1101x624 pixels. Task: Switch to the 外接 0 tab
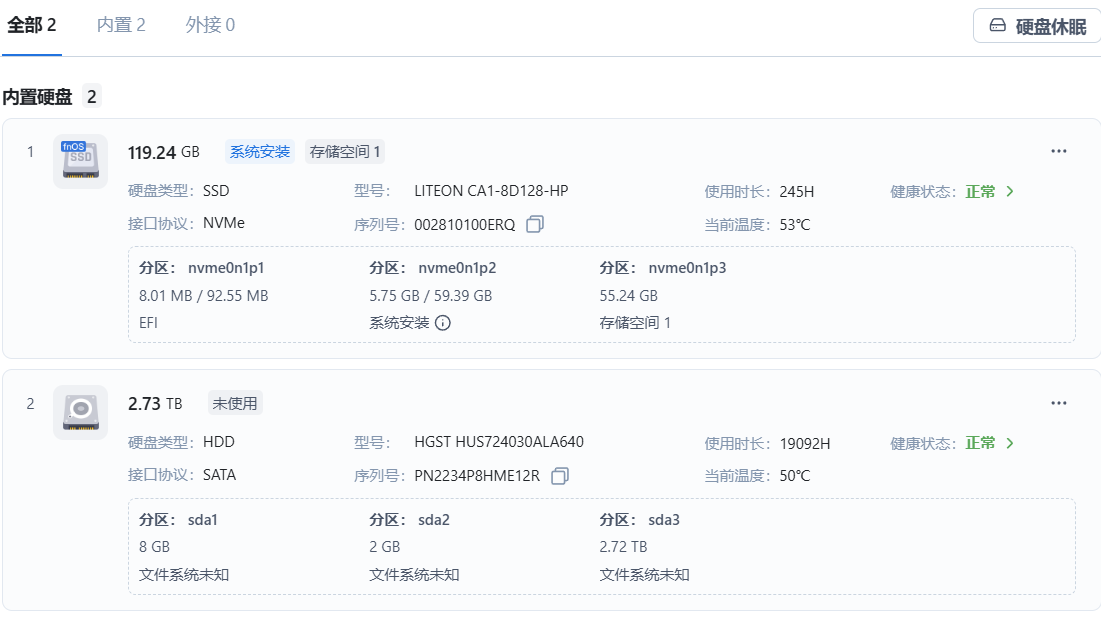pos(210,25)
